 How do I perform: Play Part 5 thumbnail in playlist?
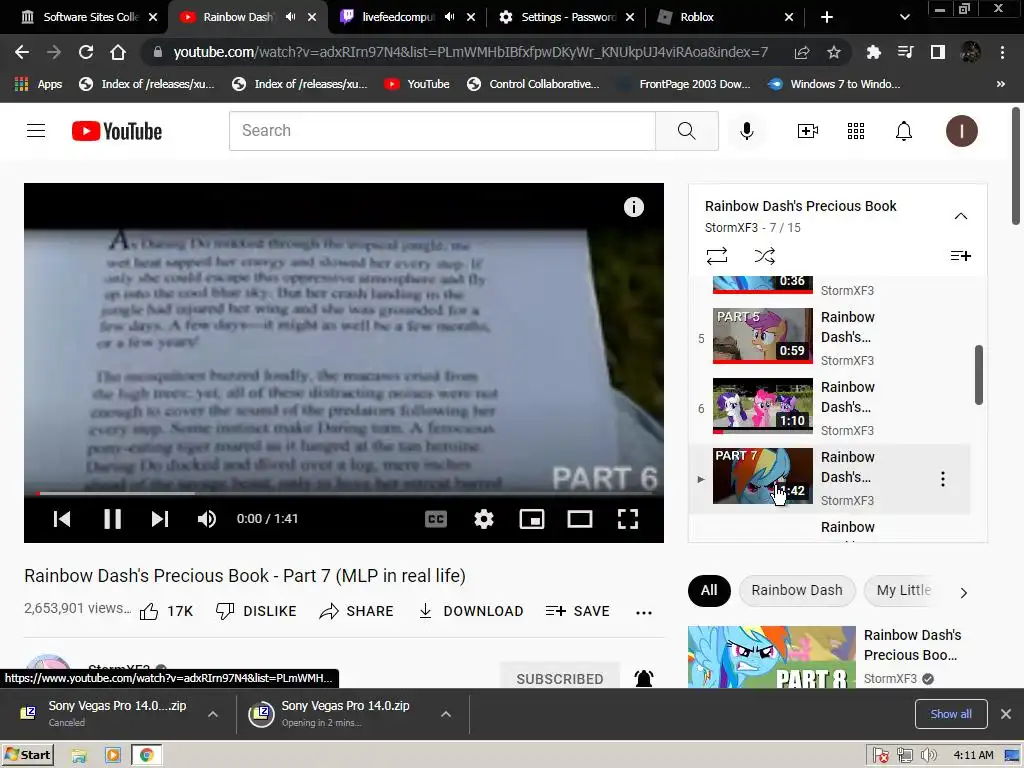tap(763, 336)
